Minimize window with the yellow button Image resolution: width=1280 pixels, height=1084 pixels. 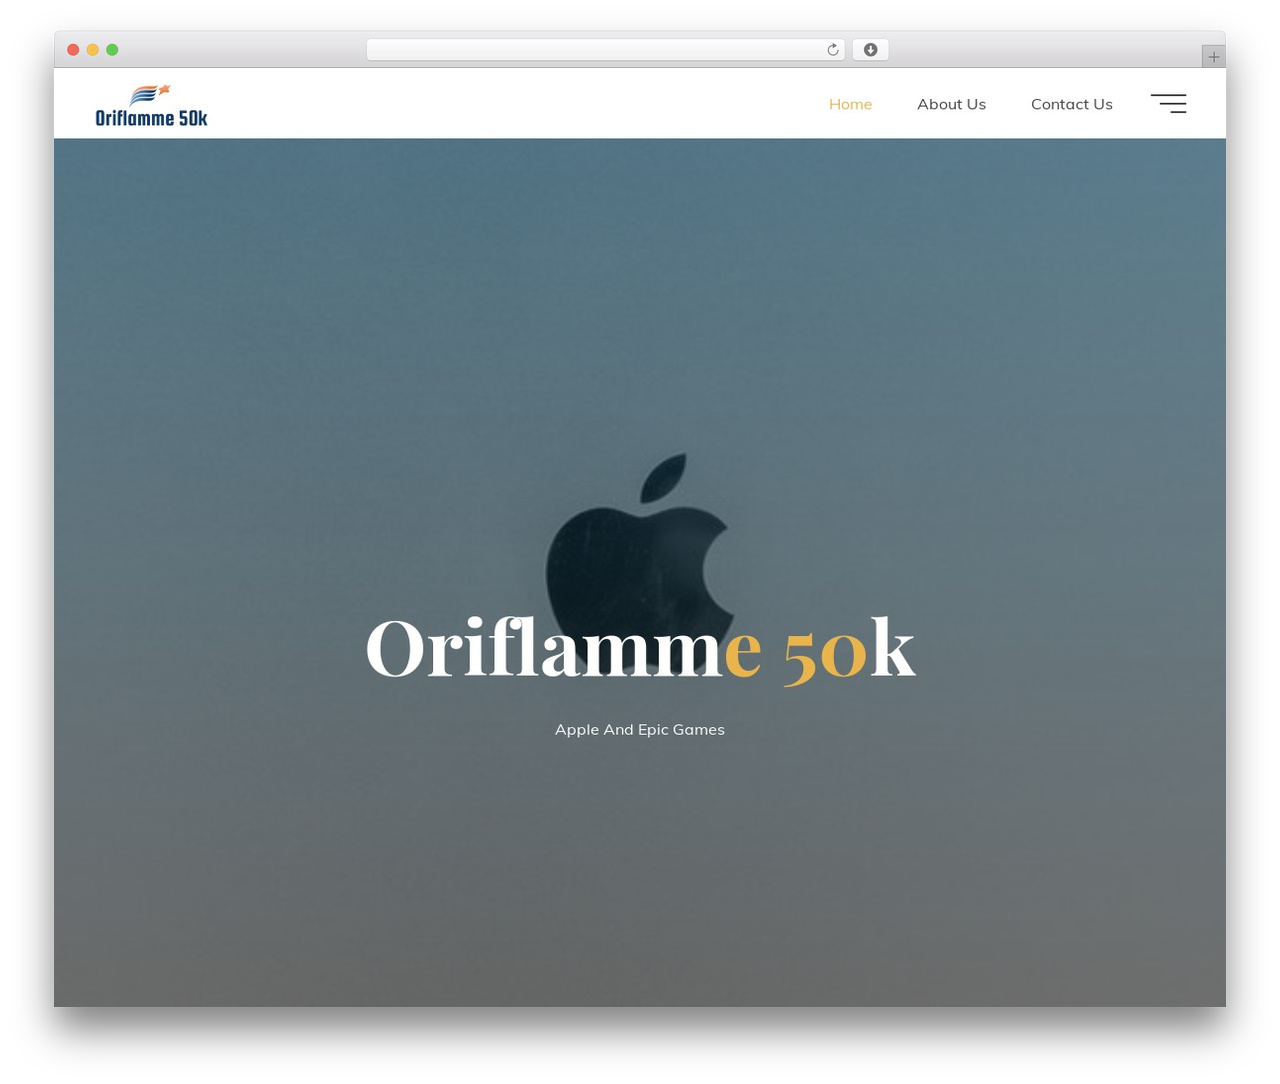(93, 50)
